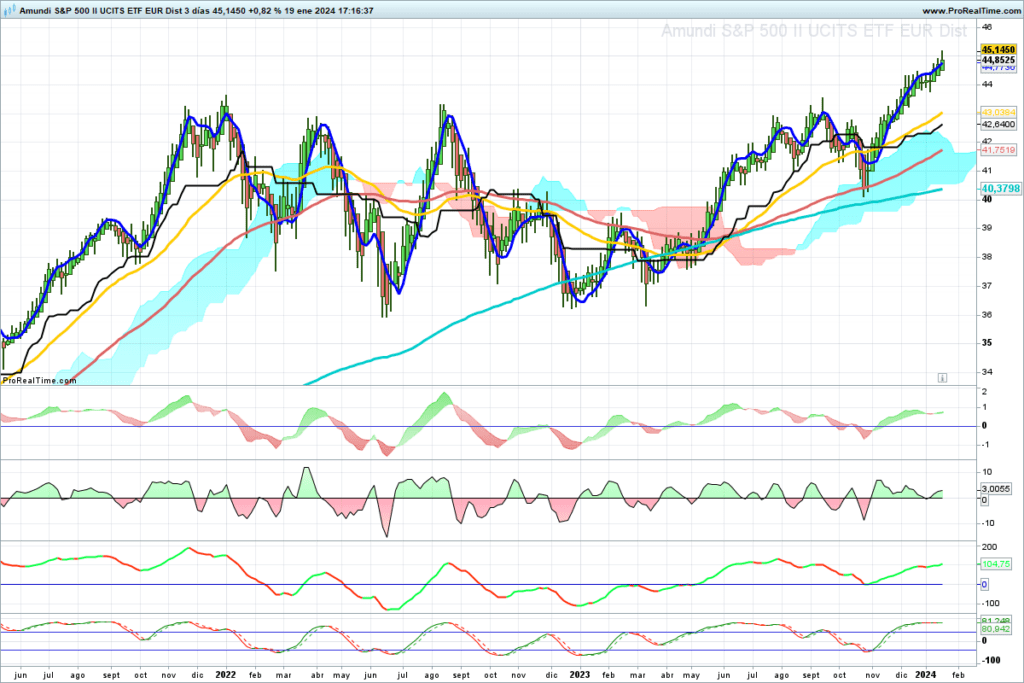Click the small info icon in price panel
Screen dimensions: 1024x683
(942, 377)
